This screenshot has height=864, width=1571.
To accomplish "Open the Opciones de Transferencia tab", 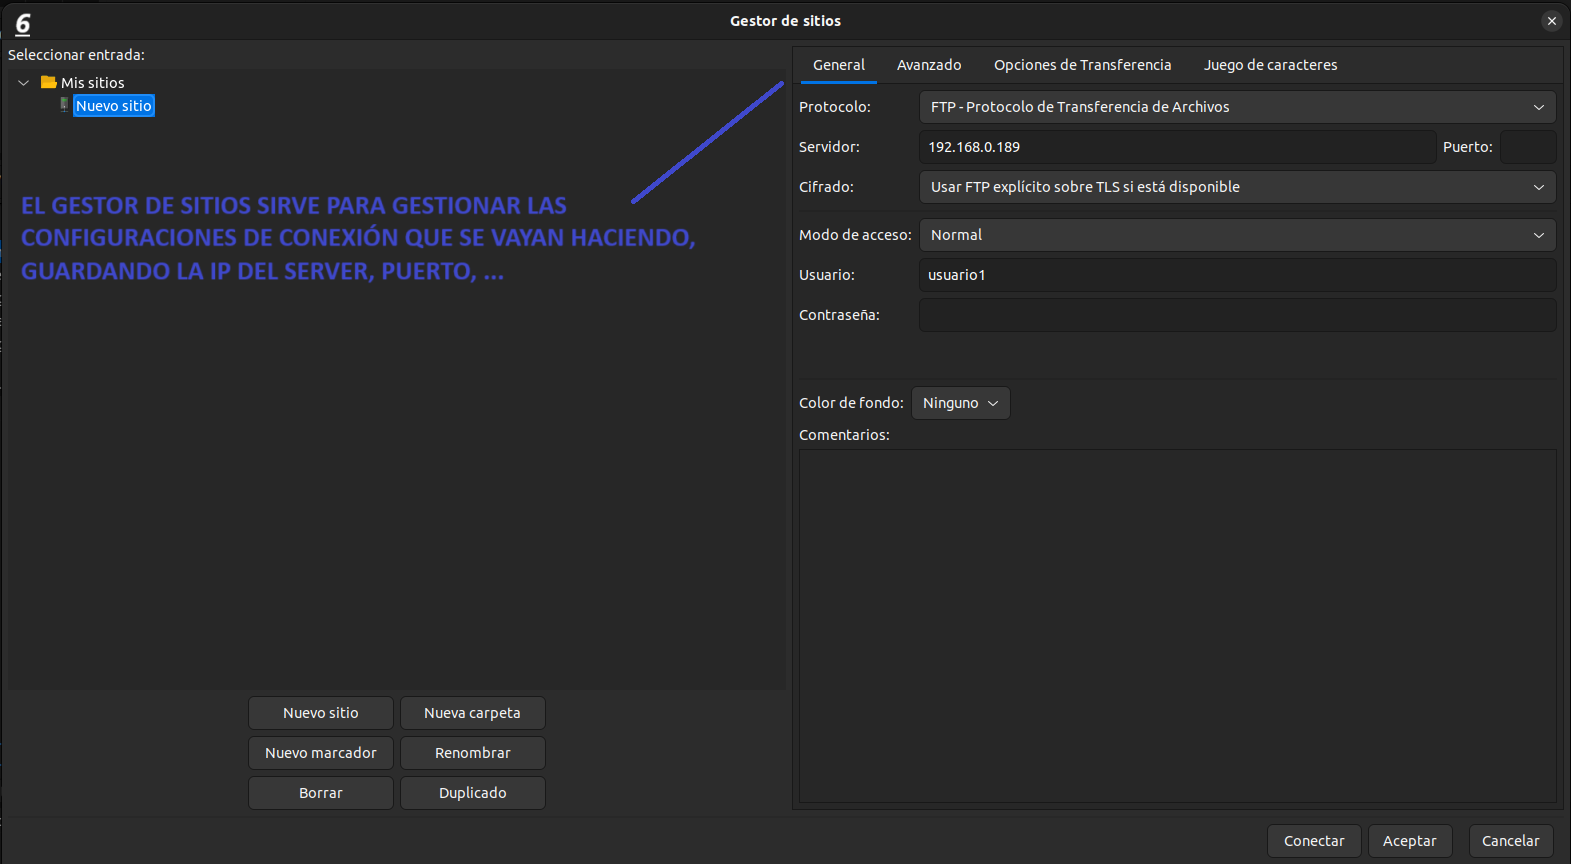I will pyautogui.click(x=1082, y=65).
